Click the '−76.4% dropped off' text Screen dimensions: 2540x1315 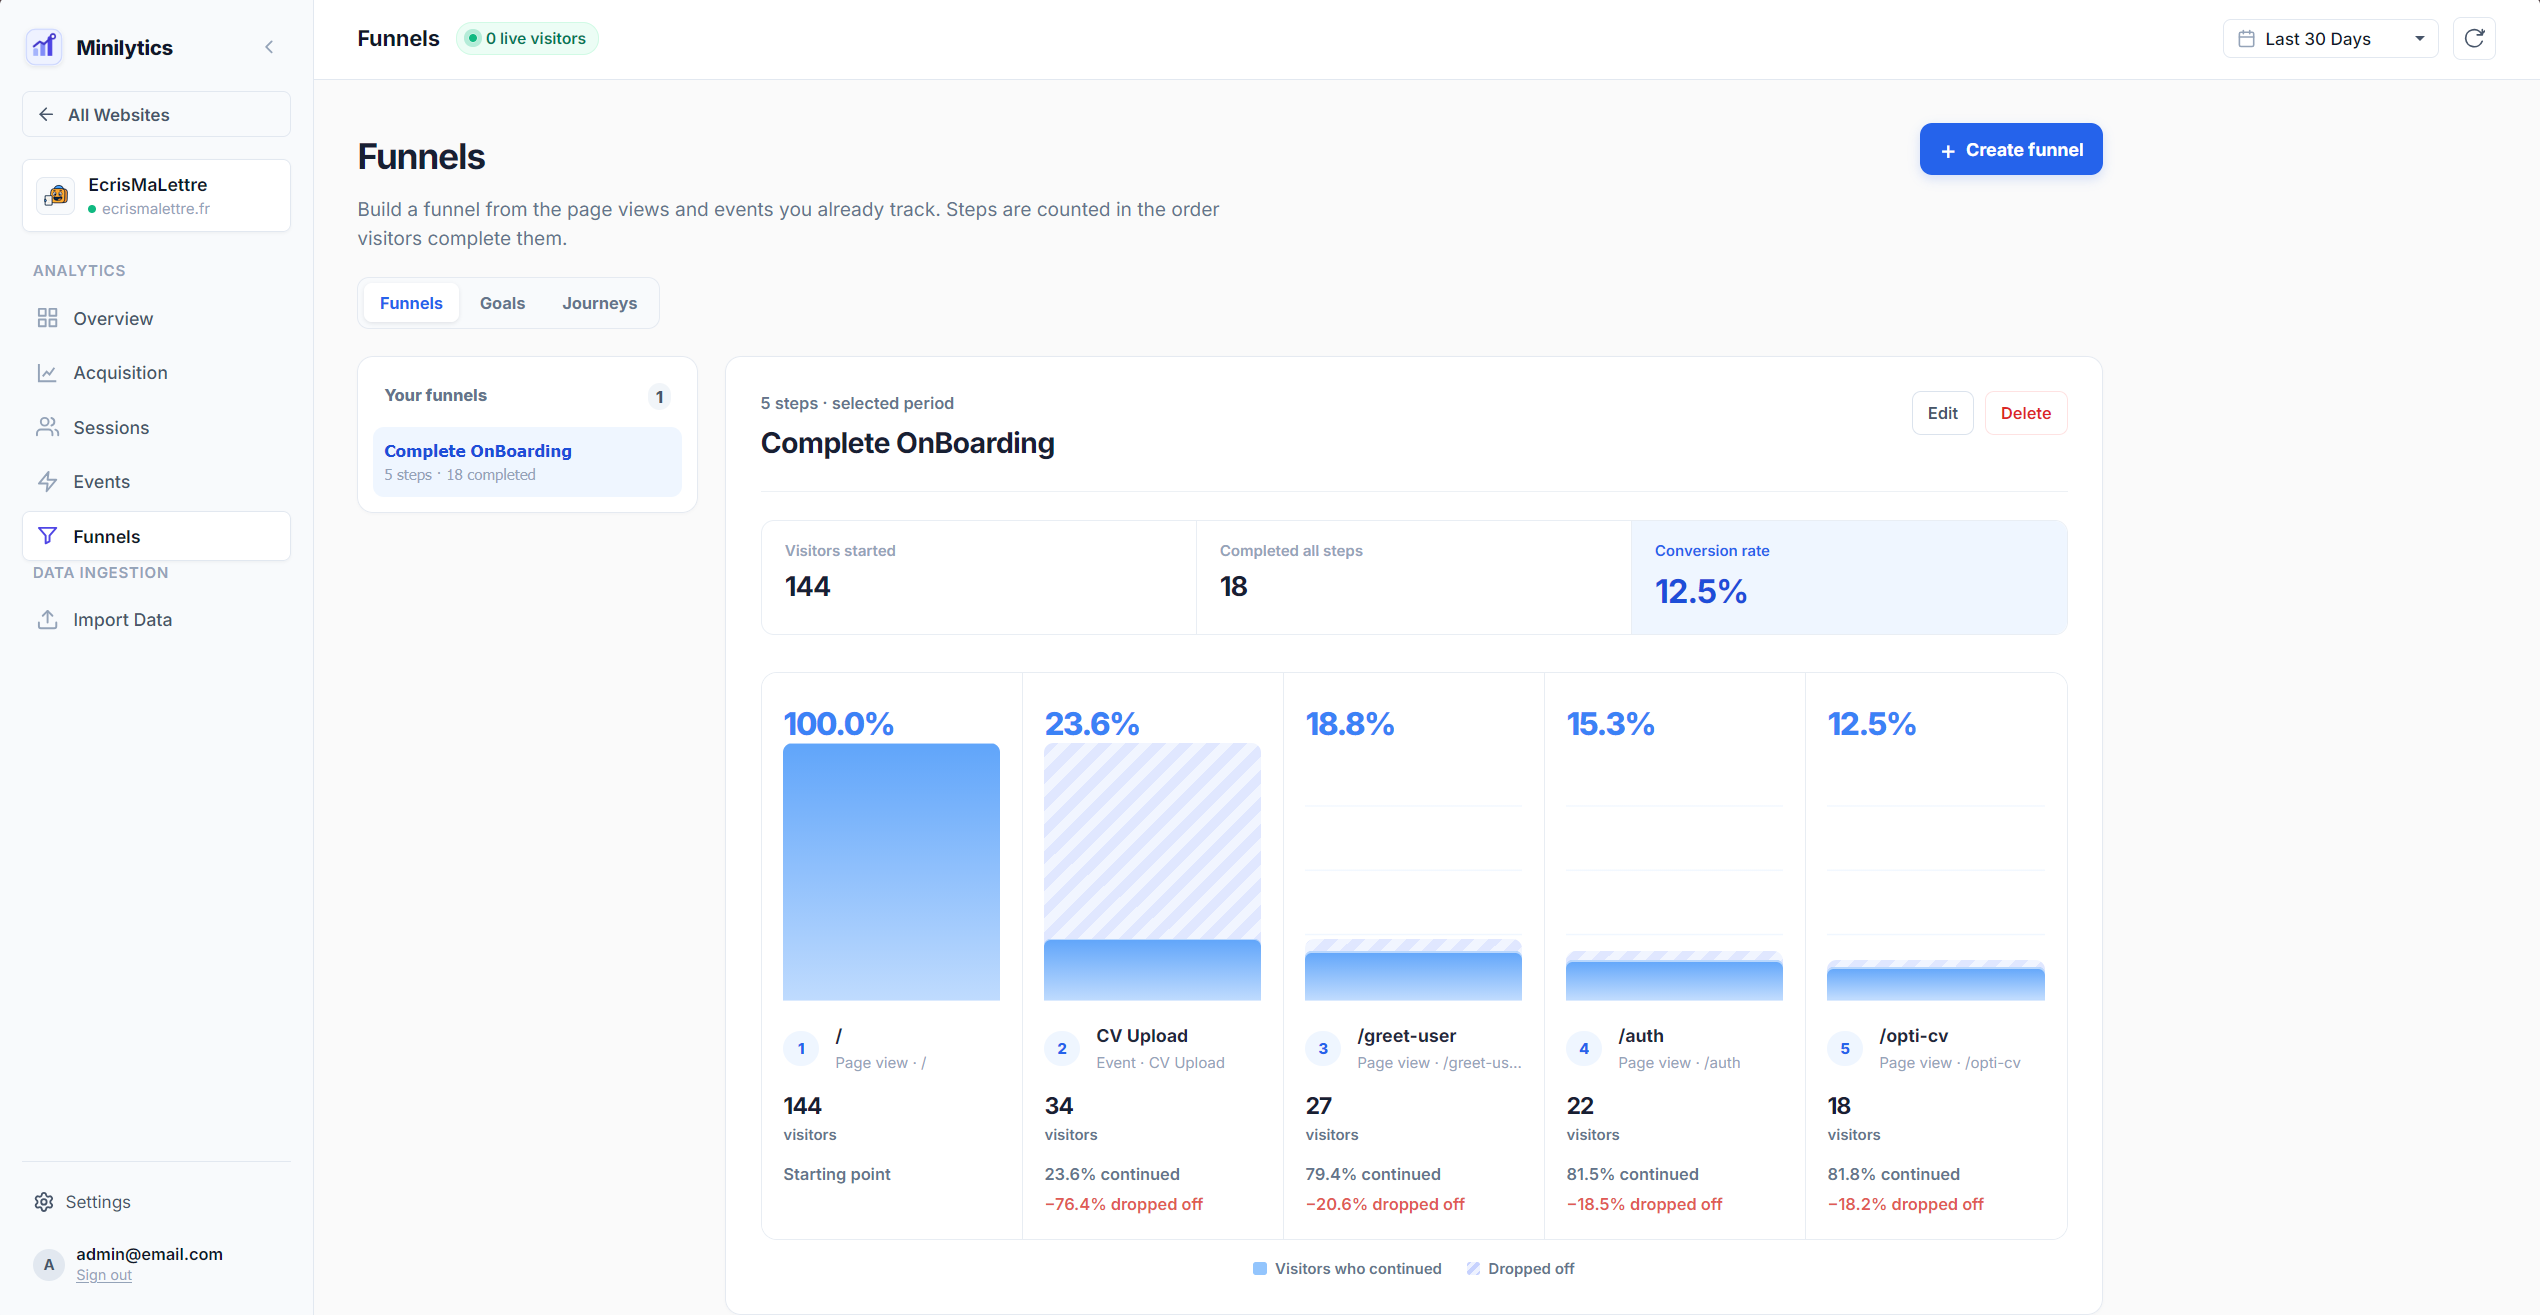pos(1123,1204)
